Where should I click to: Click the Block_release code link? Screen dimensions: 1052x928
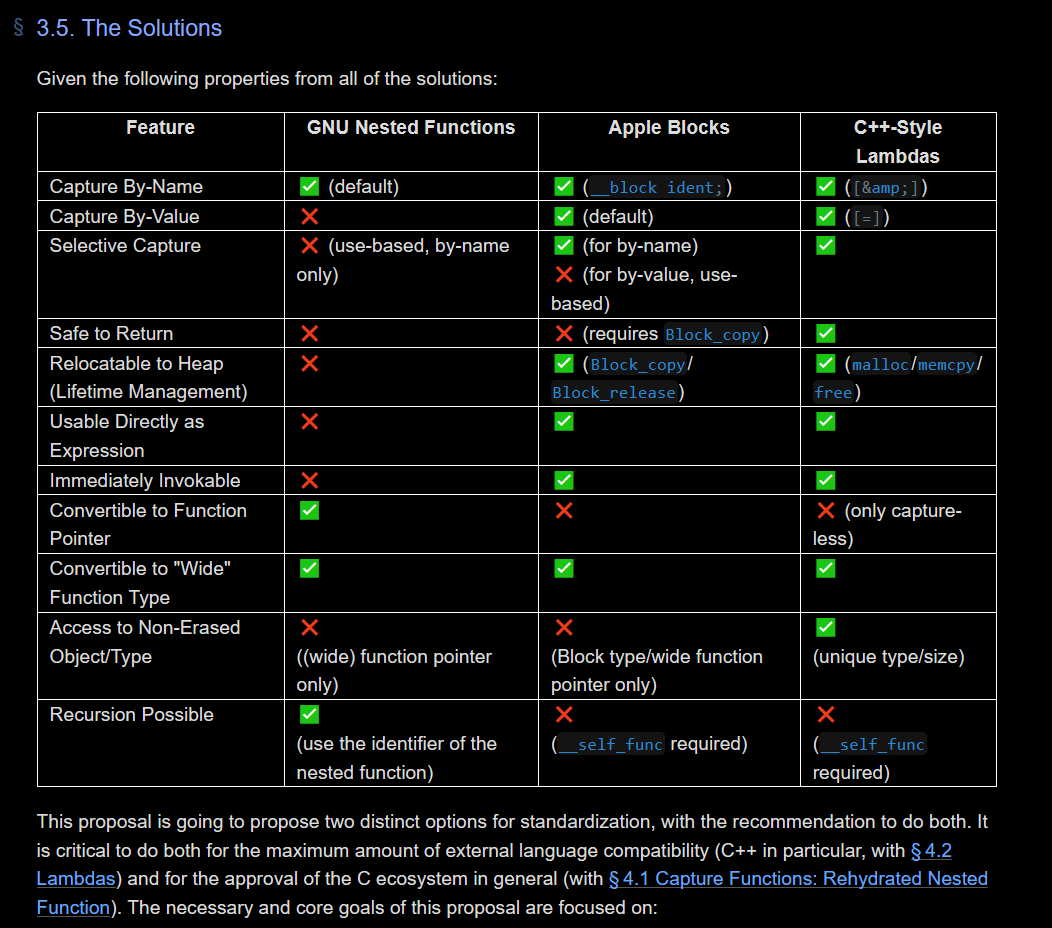point(613,393)
